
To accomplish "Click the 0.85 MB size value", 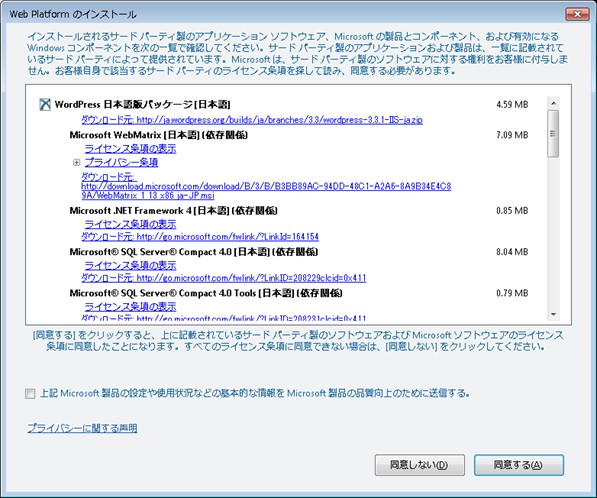I will pos(512,211).
